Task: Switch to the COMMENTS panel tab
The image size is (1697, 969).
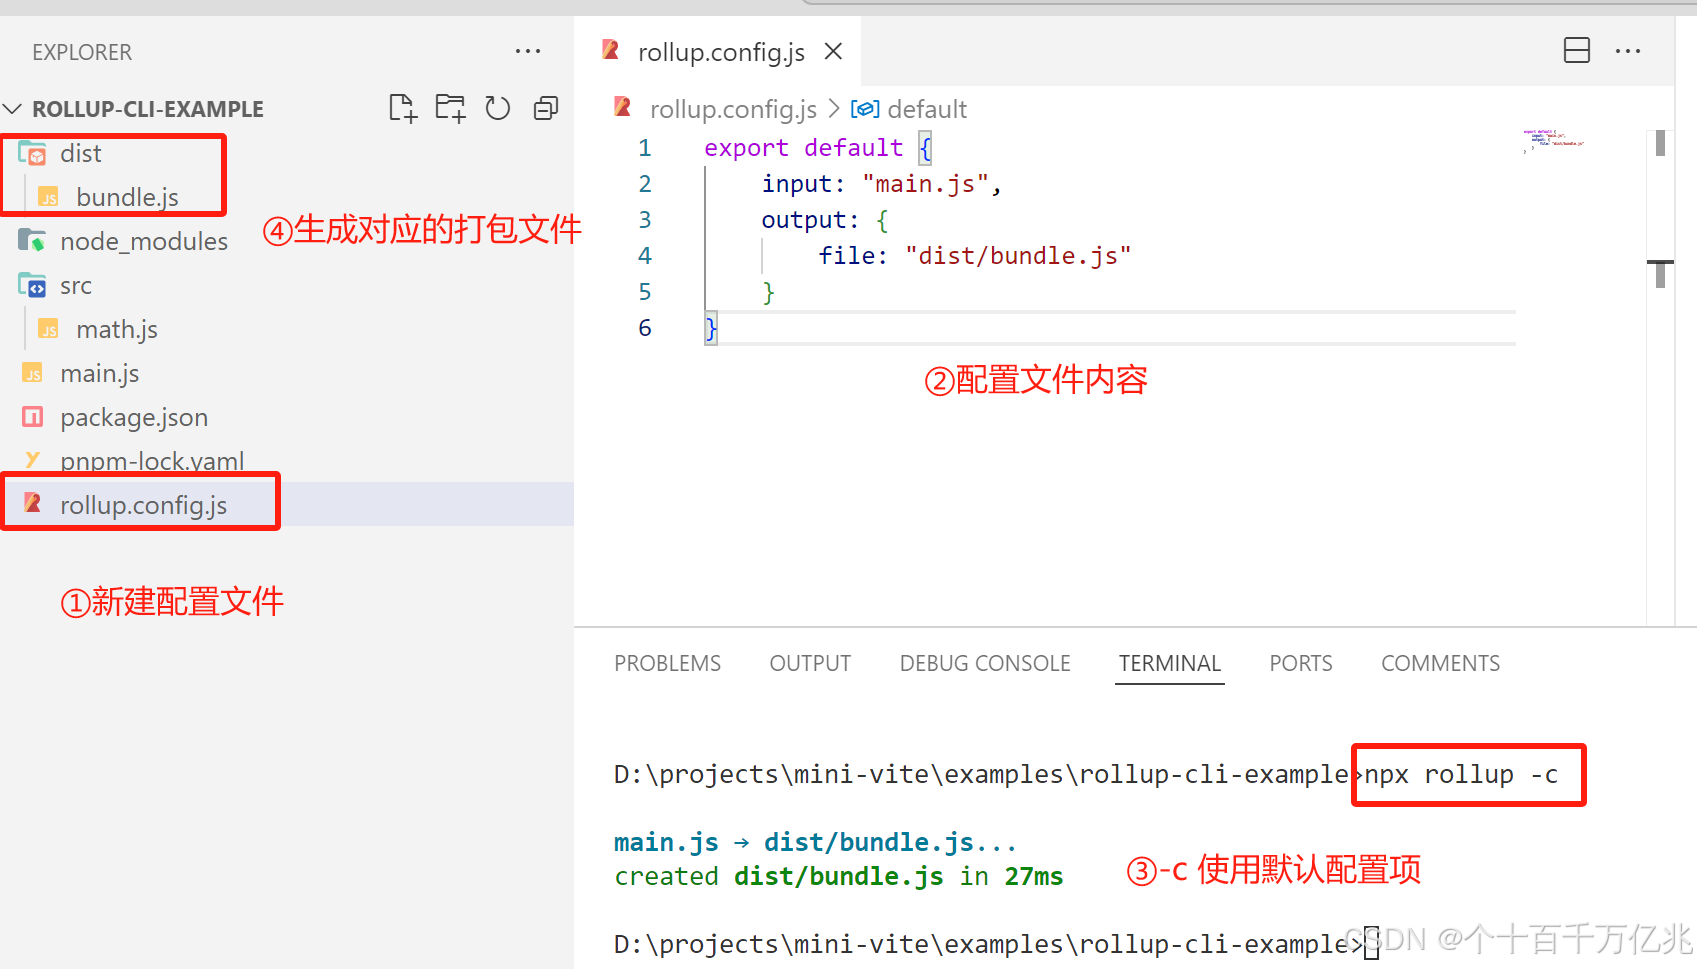Action: (1440, 663)
